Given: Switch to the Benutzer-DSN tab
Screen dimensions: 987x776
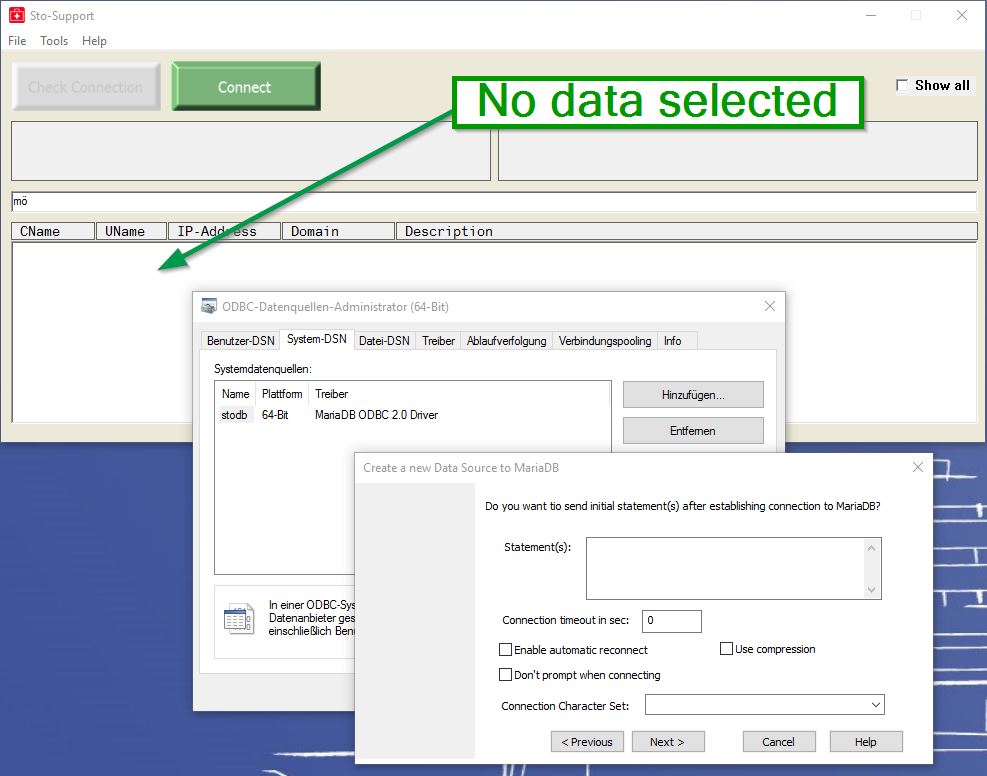Looking at the screenshot, I should (x=240, y=341).
